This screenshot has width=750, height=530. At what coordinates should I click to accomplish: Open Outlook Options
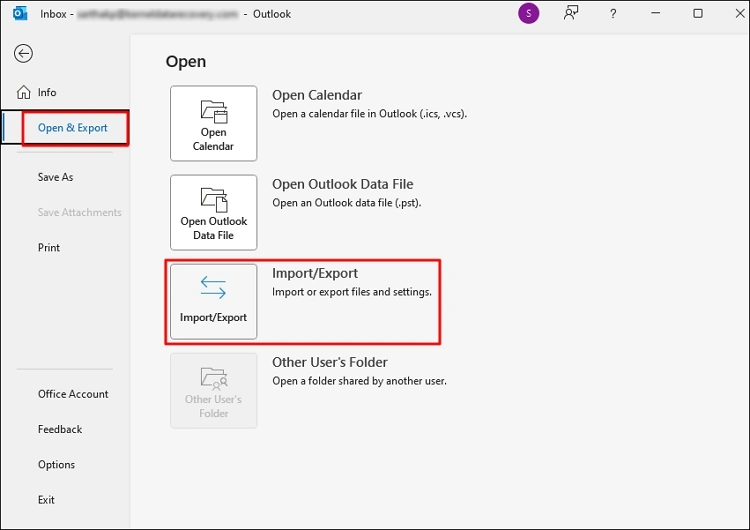(56, 464)
